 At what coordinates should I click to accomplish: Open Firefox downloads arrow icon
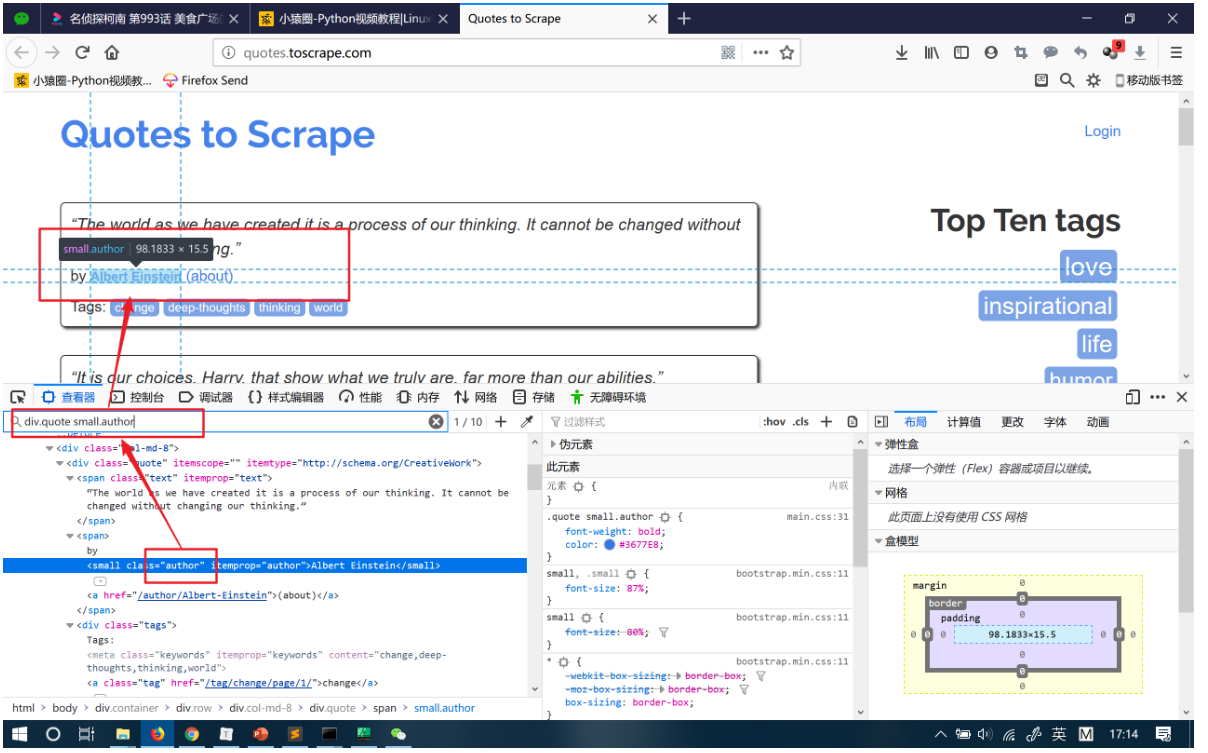(901, 53)
